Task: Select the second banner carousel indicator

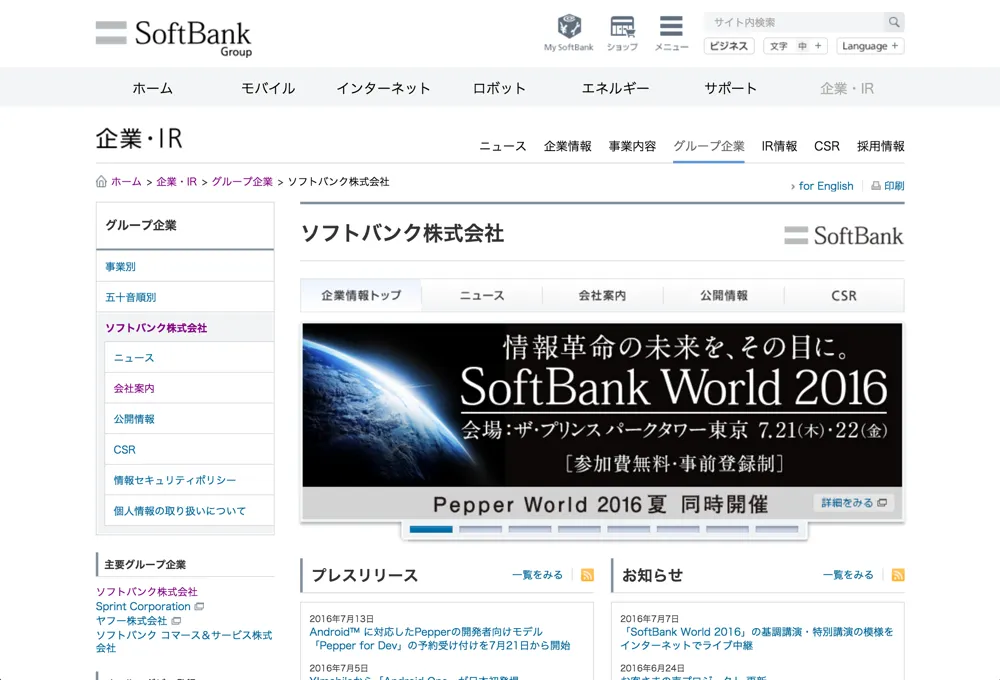Action: click(480, 529)
